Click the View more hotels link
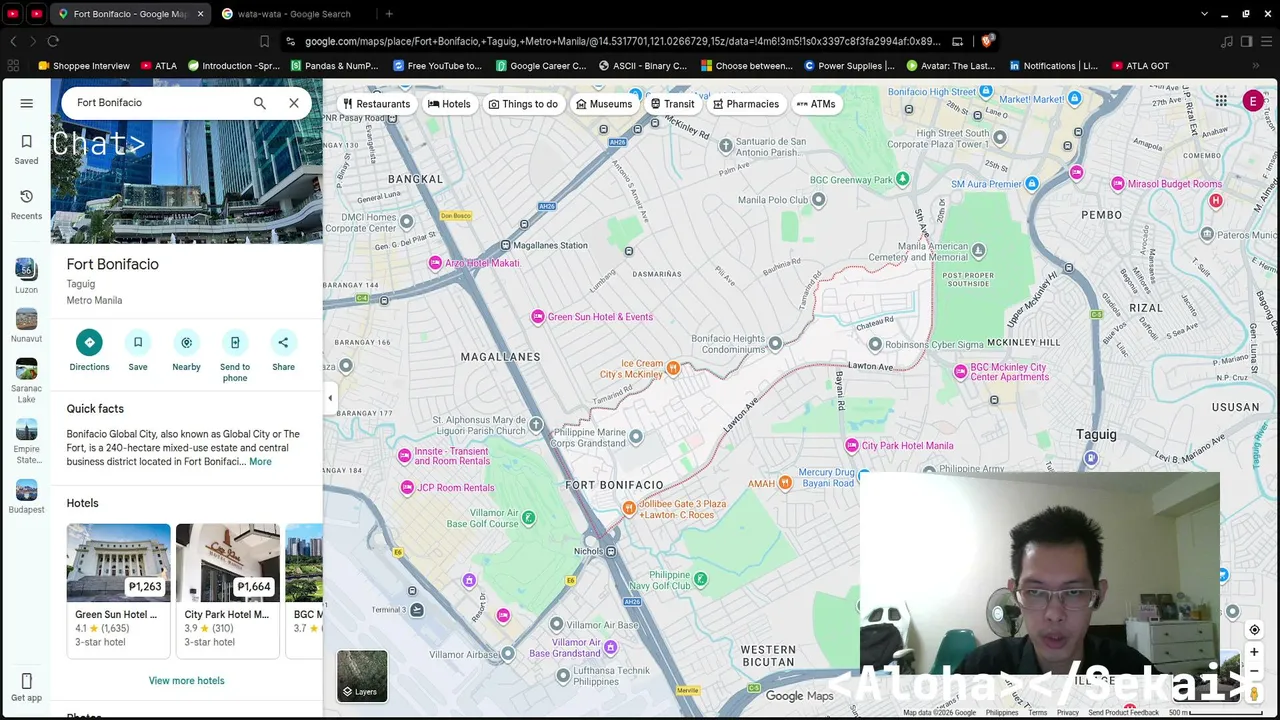This screenshot has width=1280, height=720. (x=187, y=681)
